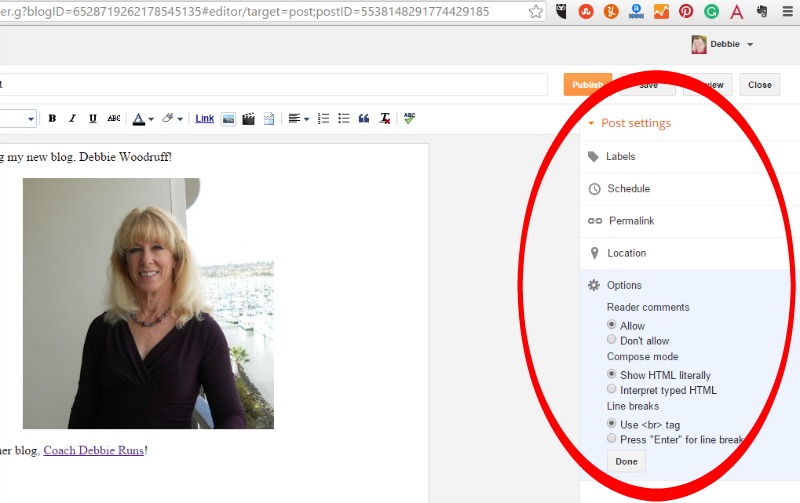Viewport: 800px width, 503px height.
Task: Bookmark page with star icon
Action: (x=536, y=11)
